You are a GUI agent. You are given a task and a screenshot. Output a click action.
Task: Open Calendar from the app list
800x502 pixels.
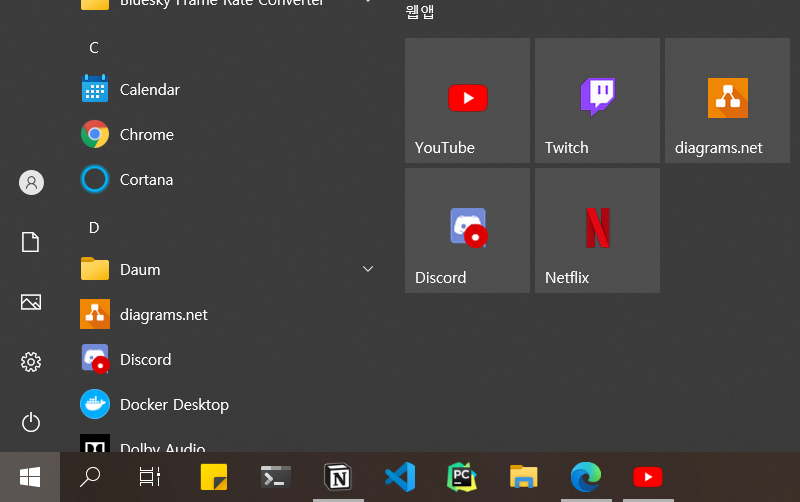click(x=227, y=89)
